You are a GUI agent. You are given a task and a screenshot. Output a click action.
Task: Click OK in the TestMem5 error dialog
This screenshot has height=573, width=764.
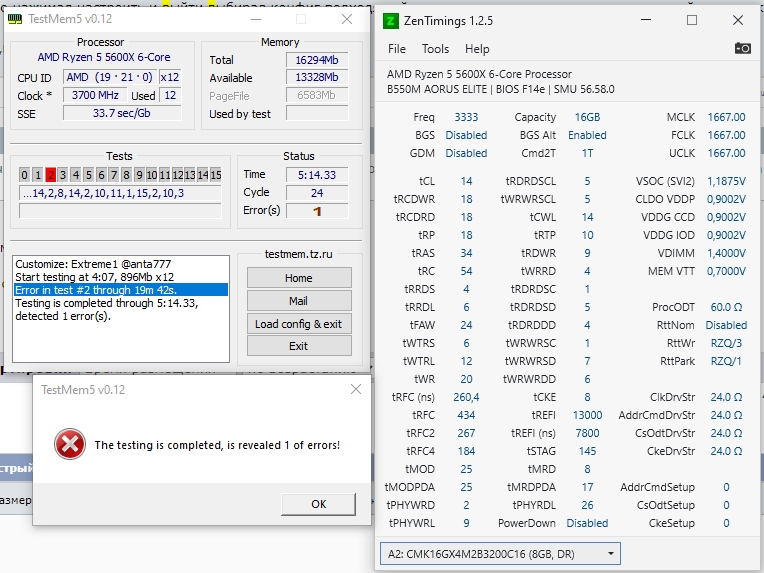click(x=319, y=504)
